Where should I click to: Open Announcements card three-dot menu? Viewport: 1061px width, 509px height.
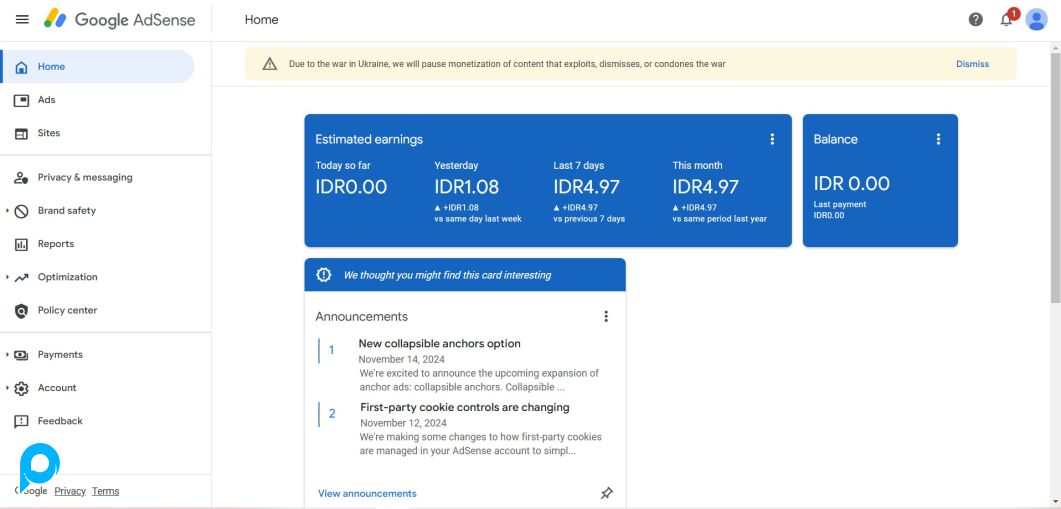pos(606,316)
